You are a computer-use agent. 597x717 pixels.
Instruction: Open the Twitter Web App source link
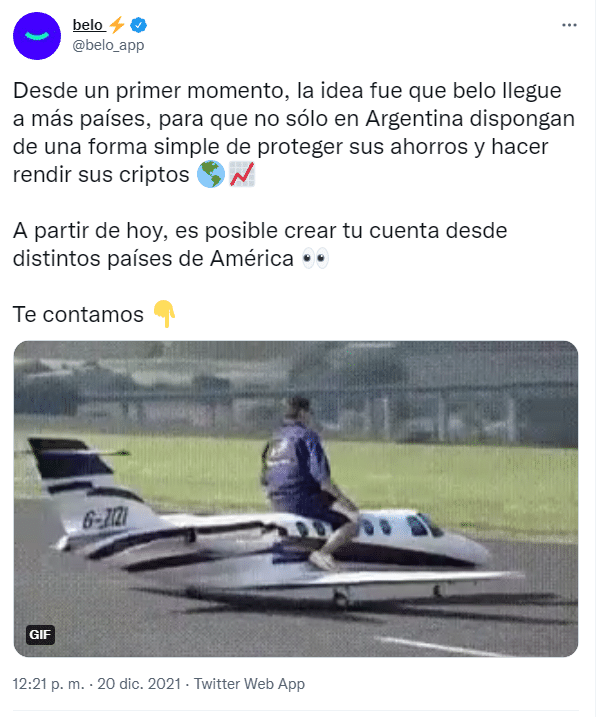pos(249,684)
